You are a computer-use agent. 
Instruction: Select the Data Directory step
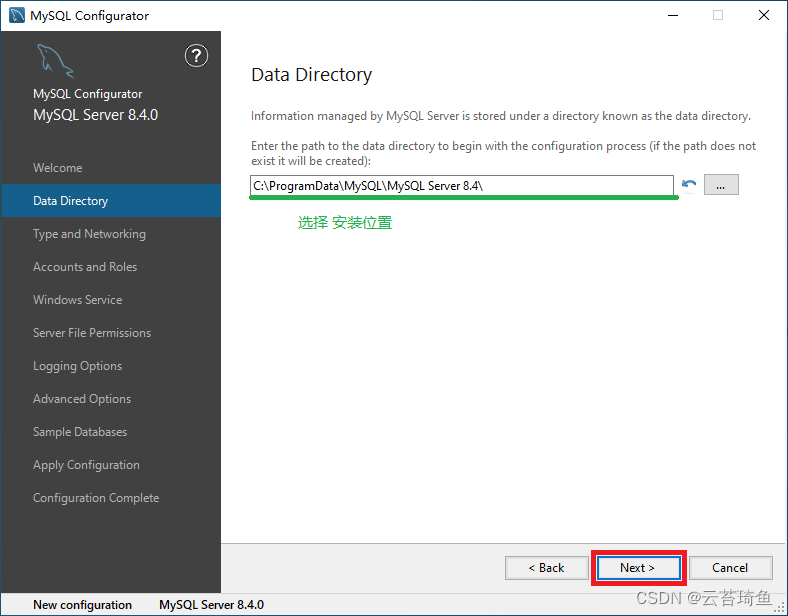111,200
